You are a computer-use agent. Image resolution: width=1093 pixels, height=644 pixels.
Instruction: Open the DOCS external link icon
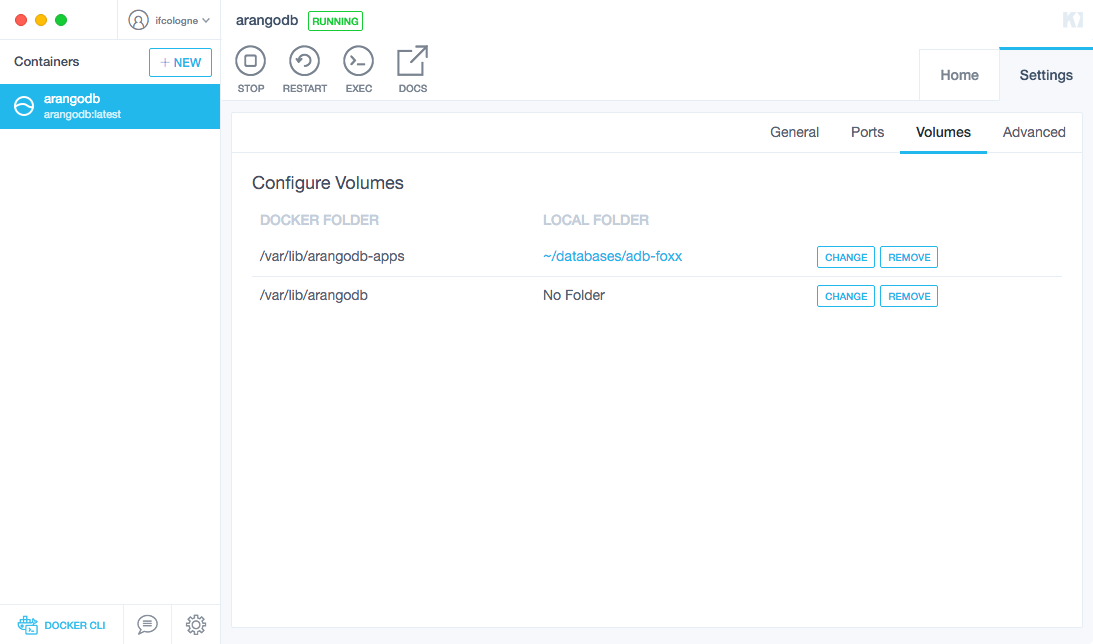(412, 62)
